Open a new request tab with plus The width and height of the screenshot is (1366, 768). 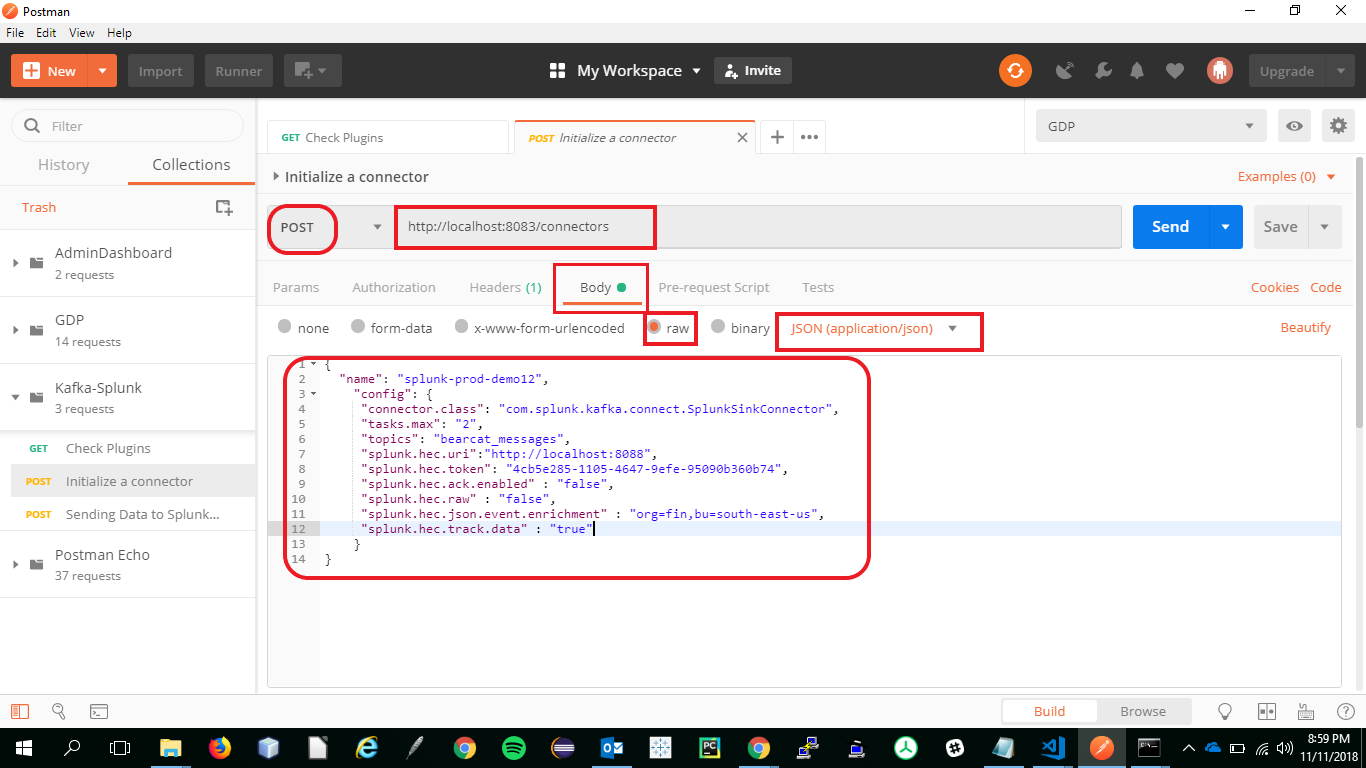click(x=777, y=137)
